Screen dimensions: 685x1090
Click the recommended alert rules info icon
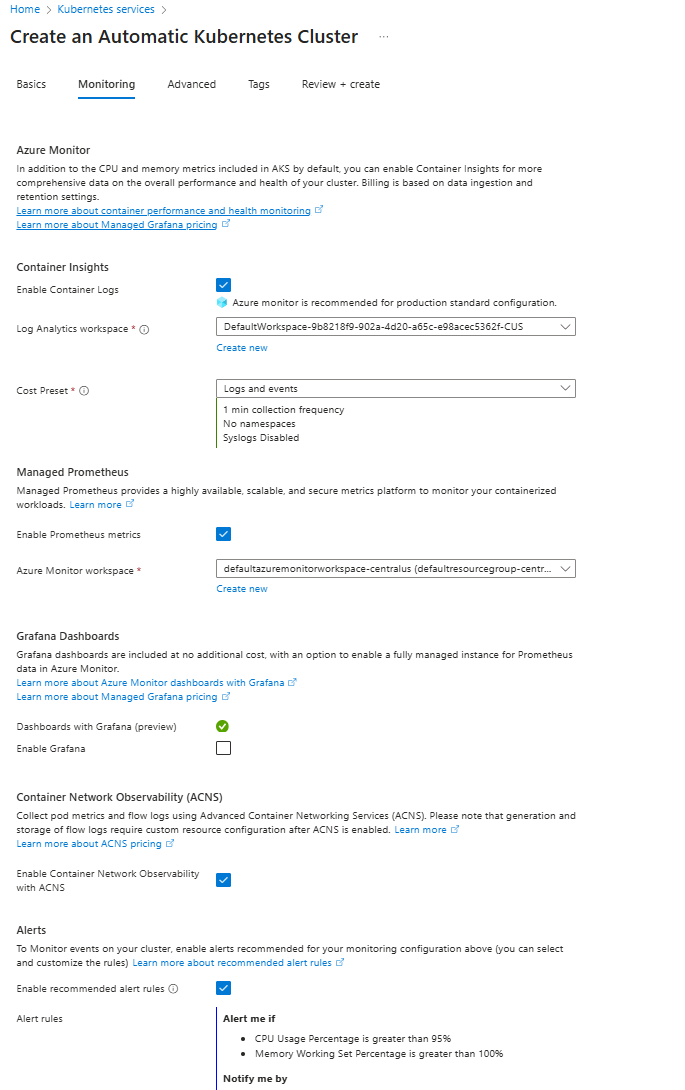coord(173,987)
